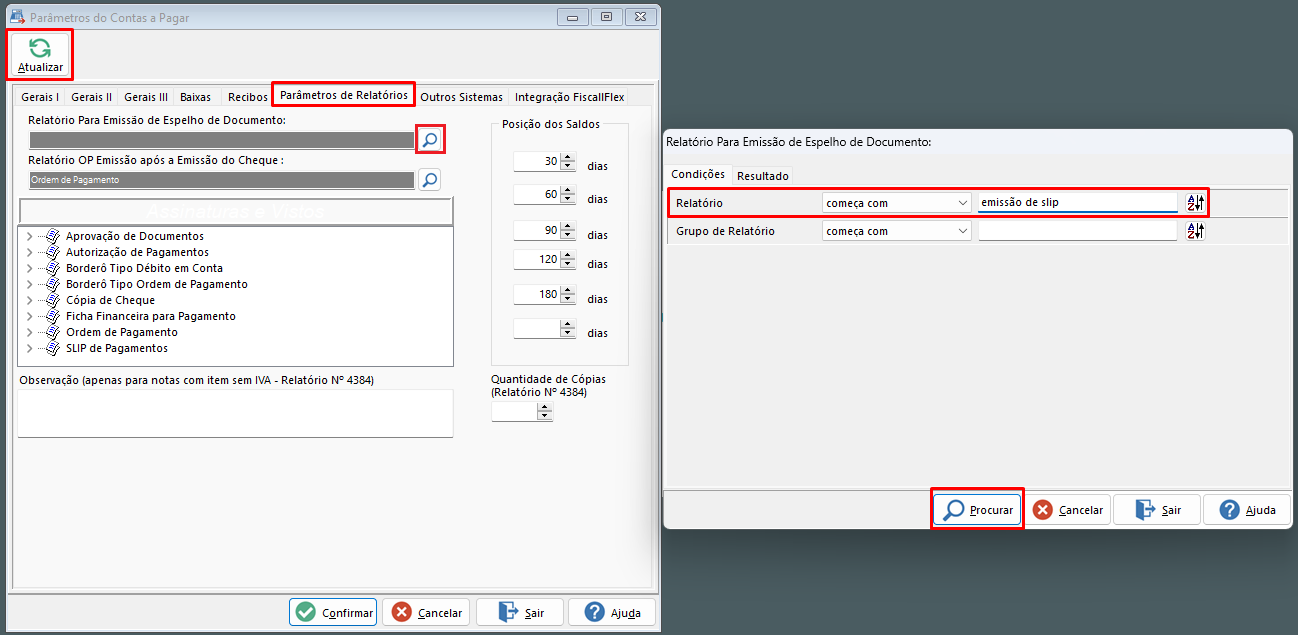Expand the Ordem de Pagamento tree node
This screenshot has height=635, width=1298.
[29, 332]
